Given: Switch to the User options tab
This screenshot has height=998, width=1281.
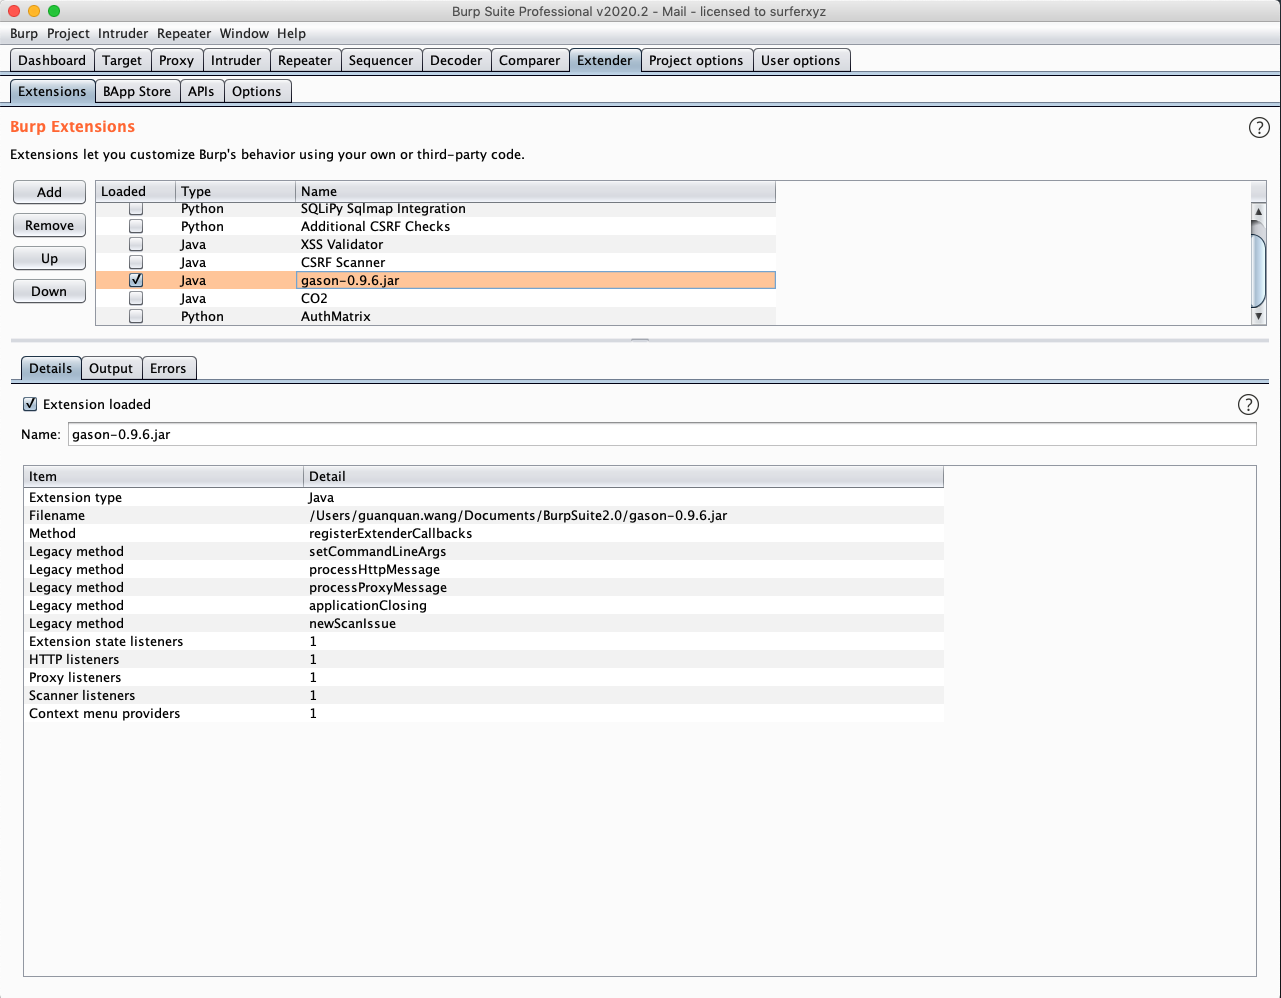Looking at the screenshot, I should pos(801,61).
